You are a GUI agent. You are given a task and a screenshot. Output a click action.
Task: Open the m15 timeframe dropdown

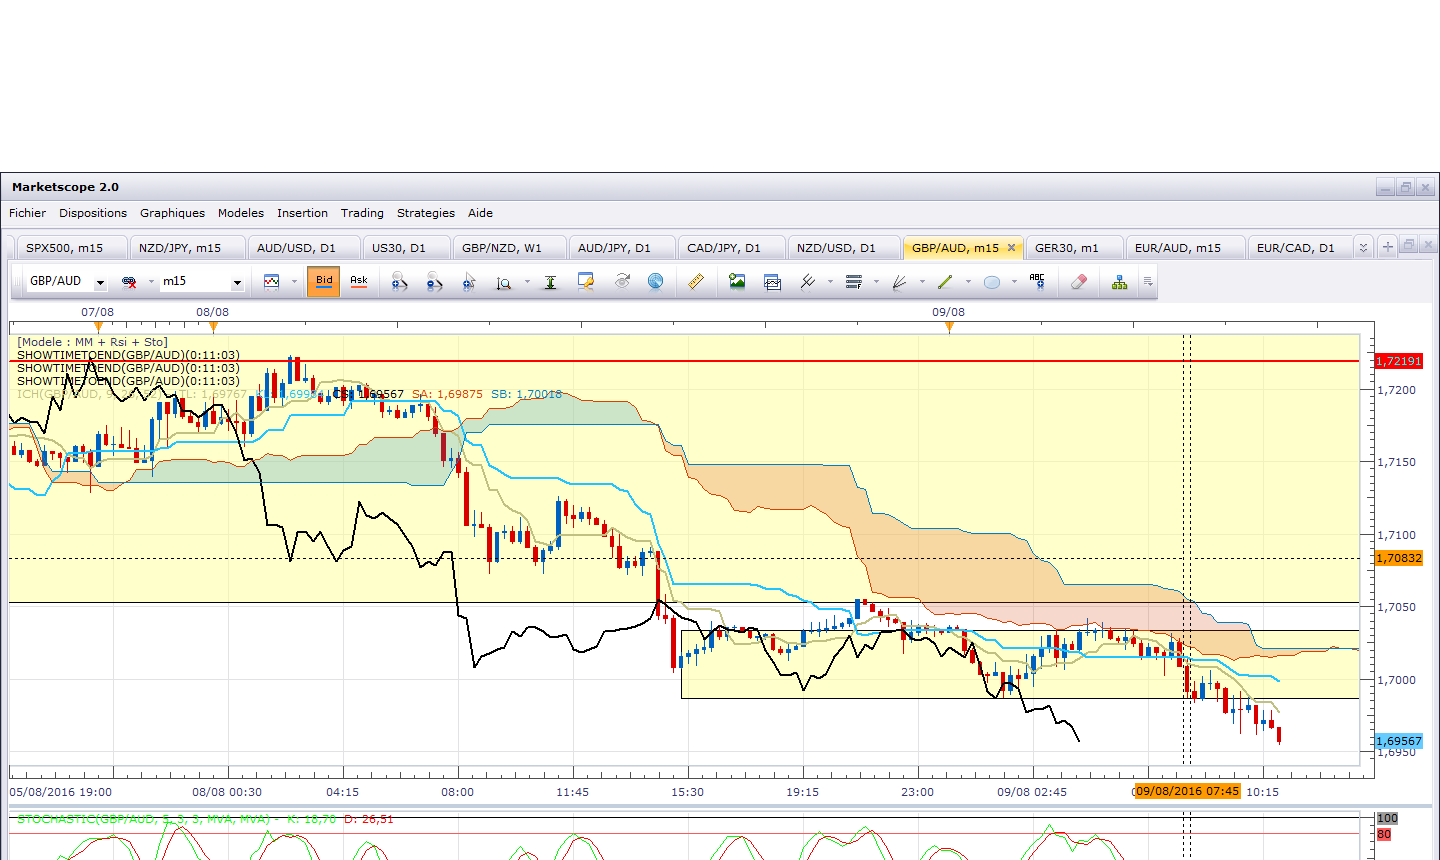(237, 283)
